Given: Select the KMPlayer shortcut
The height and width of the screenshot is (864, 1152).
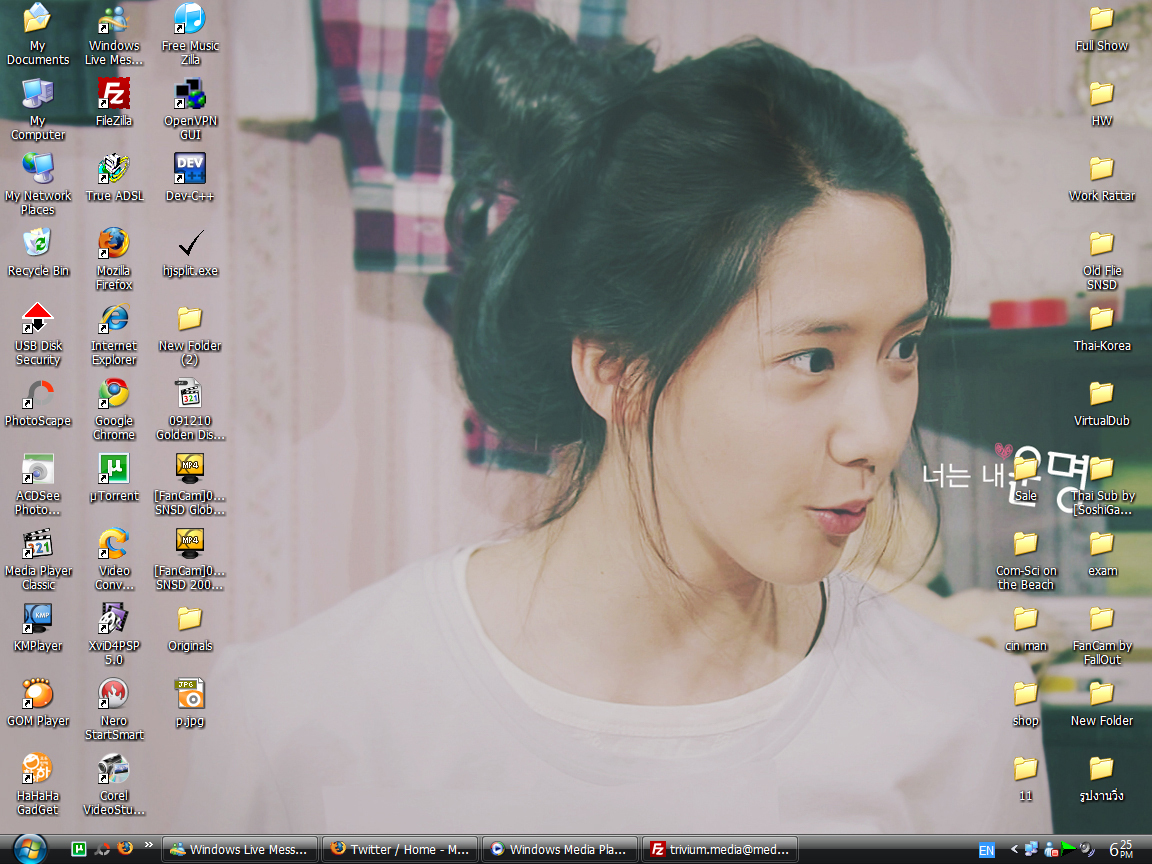Looking at the screenshot, I should 37,627.
